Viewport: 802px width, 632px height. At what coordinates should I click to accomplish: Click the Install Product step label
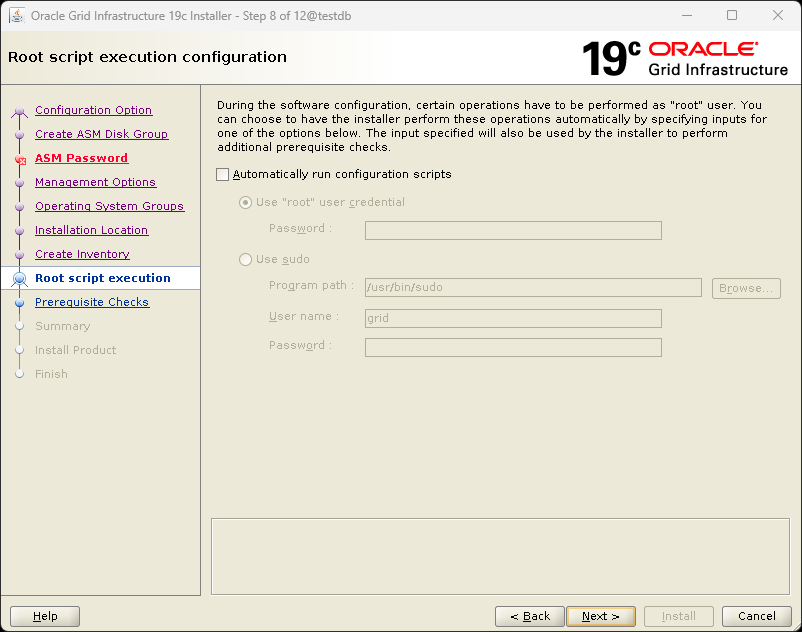[x=76, y=350]
